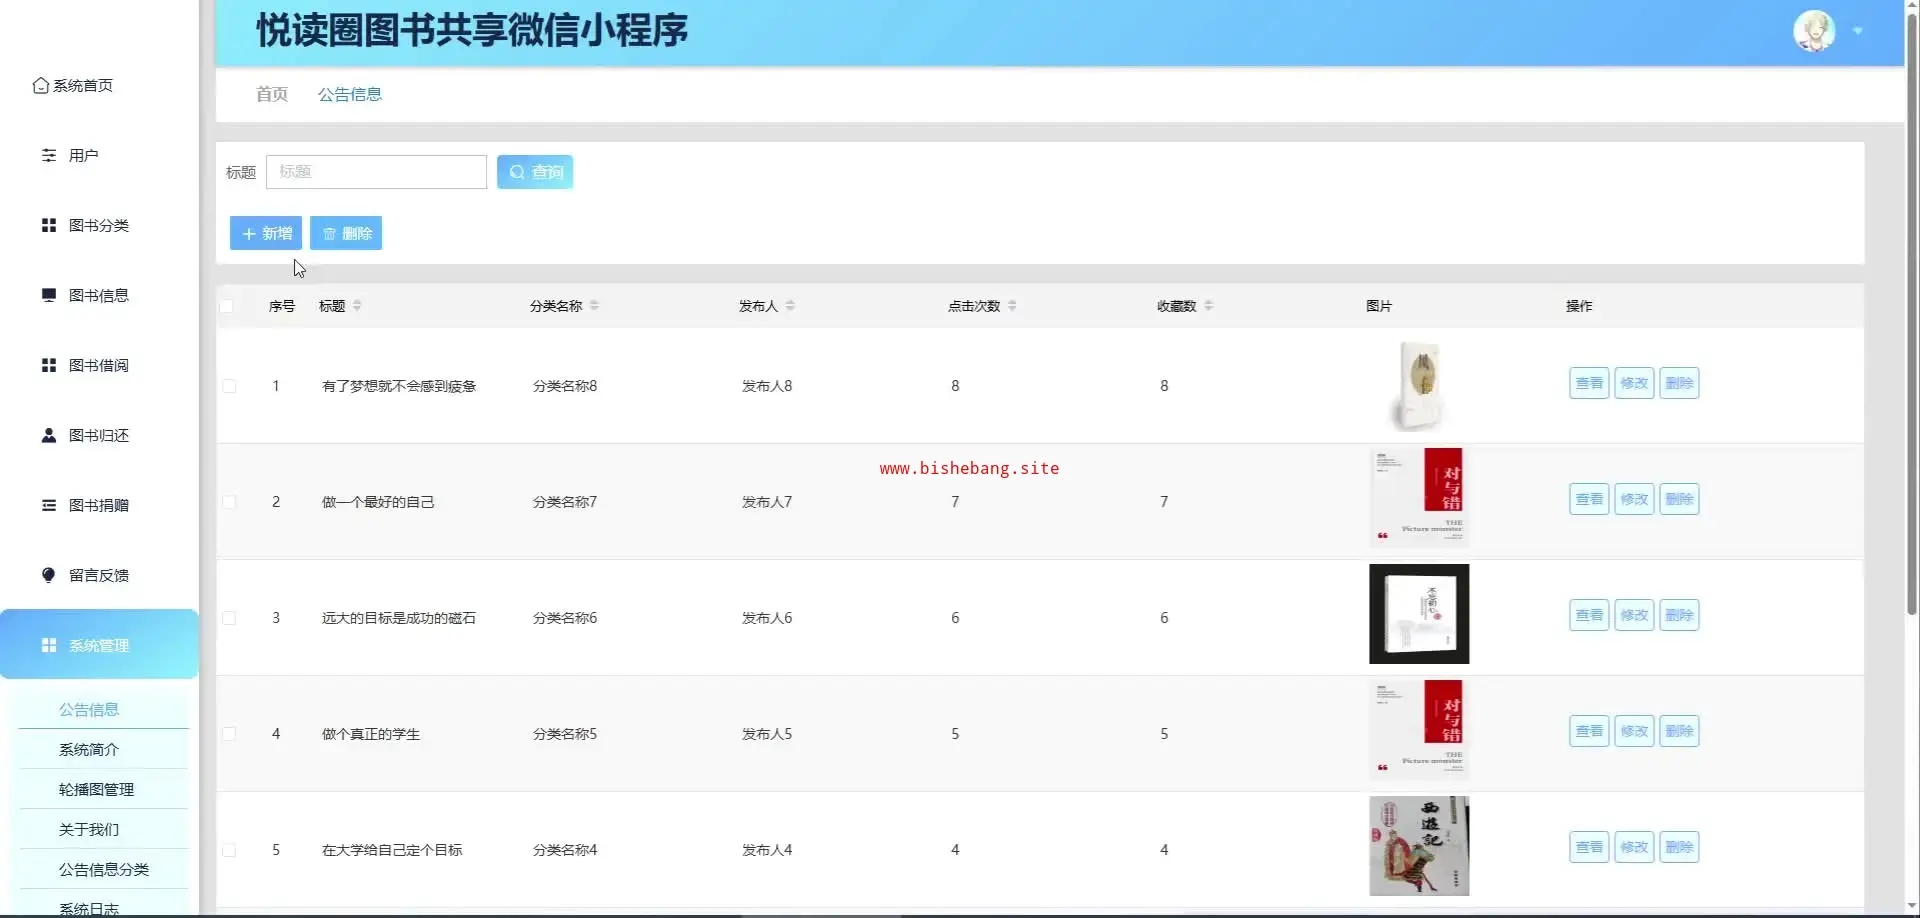Open 图书借阅 in the sidebar

pyautogui.click(x=99, y=366)
